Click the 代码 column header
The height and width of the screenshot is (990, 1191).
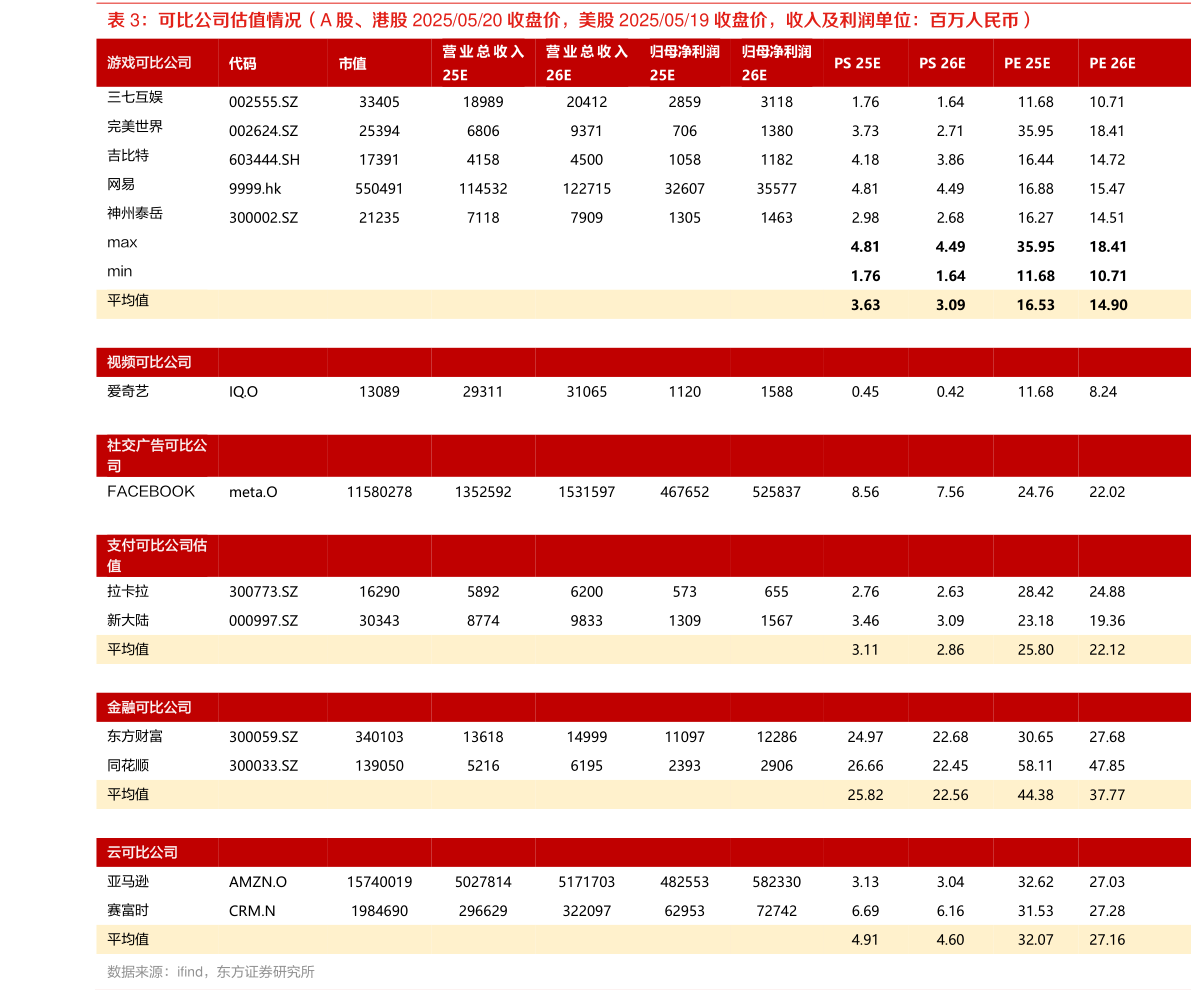click(x=242, y=64)
